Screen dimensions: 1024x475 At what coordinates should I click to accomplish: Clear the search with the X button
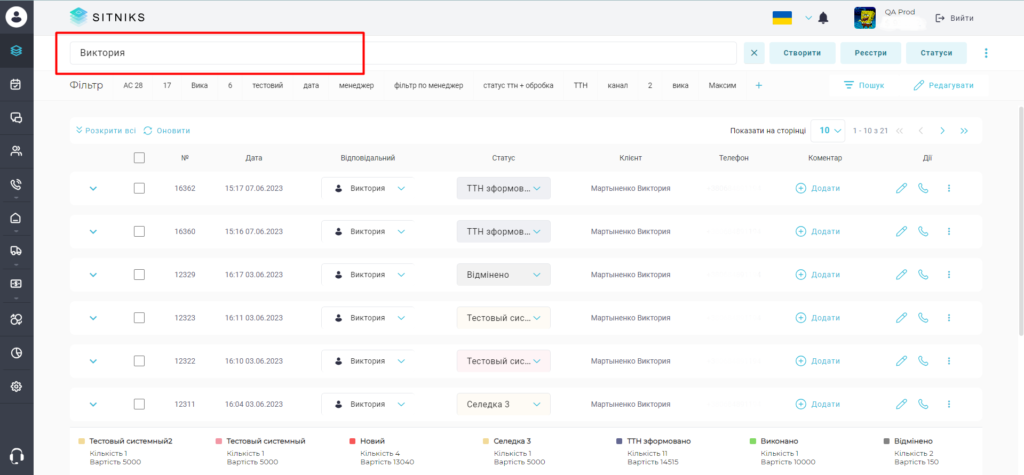pos(754,53)
